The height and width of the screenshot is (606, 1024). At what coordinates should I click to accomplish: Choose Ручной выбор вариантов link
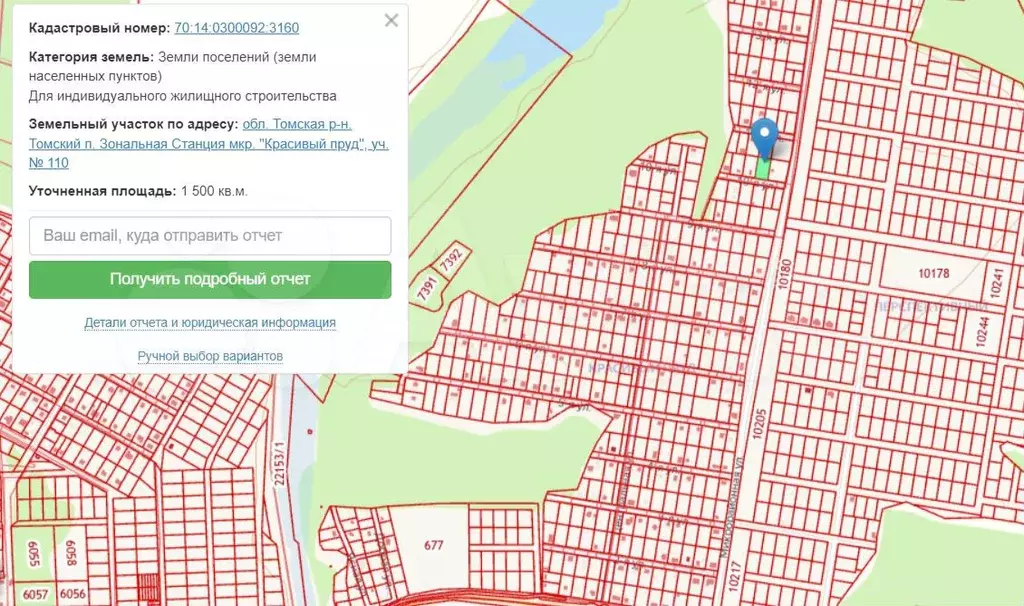click(x=210, y=356)
